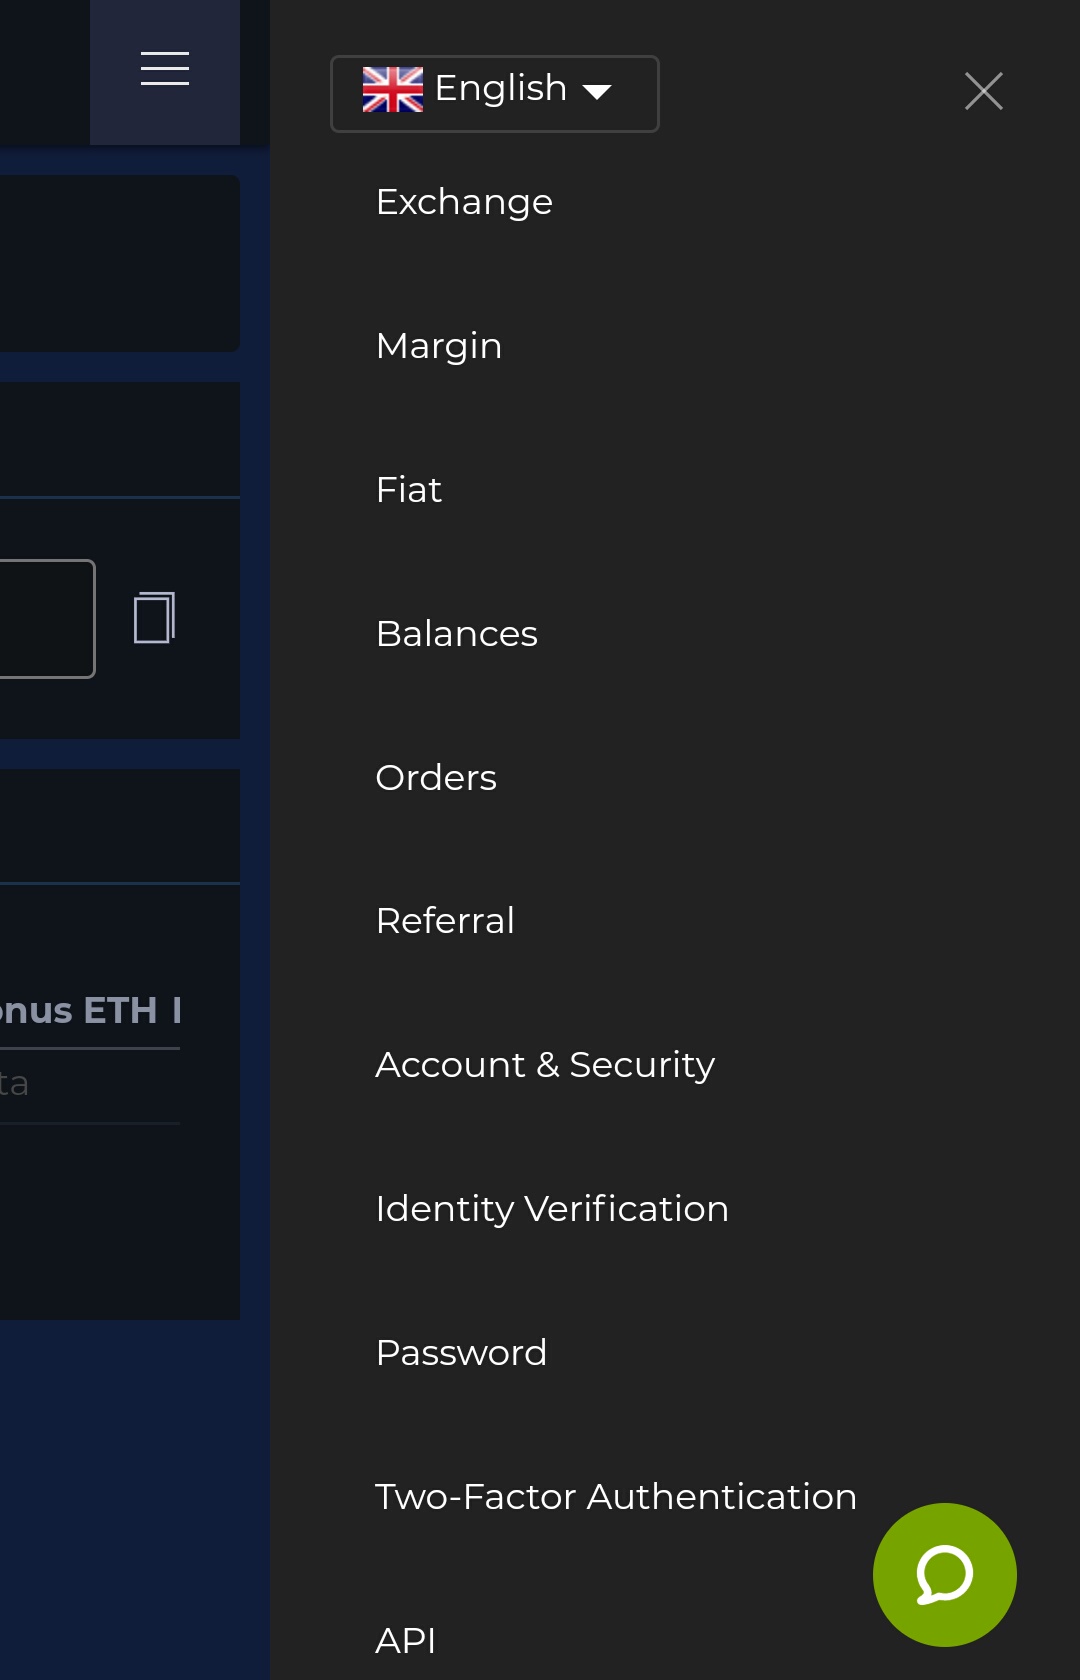Open the Referral section
The image size is (1080, 1680).
(x=445, y=921)
